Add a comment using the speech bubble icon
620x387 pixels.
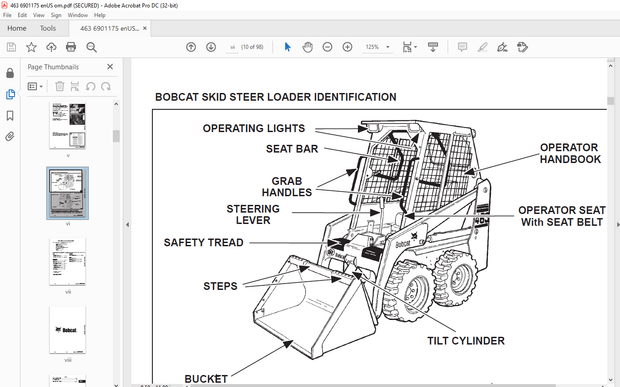point(462,47)
